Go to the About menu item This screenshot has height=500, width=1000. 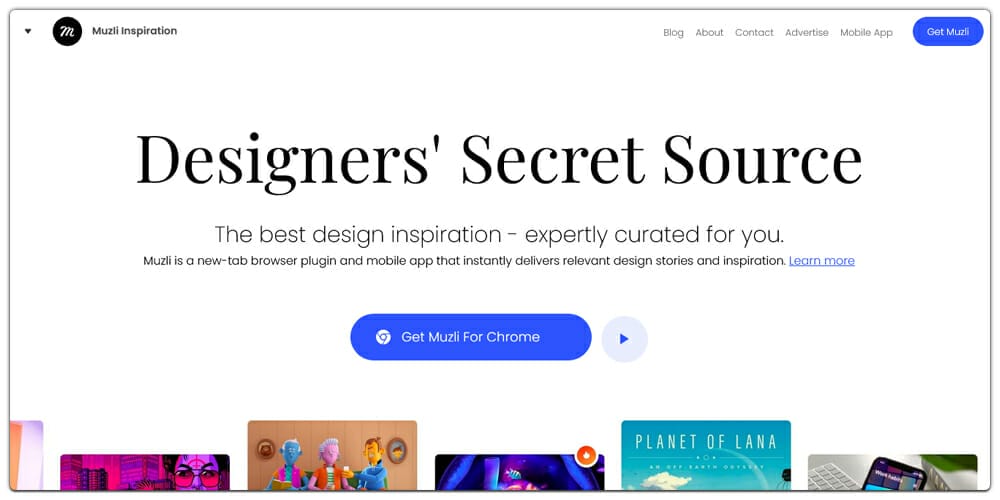click(709, 33)
